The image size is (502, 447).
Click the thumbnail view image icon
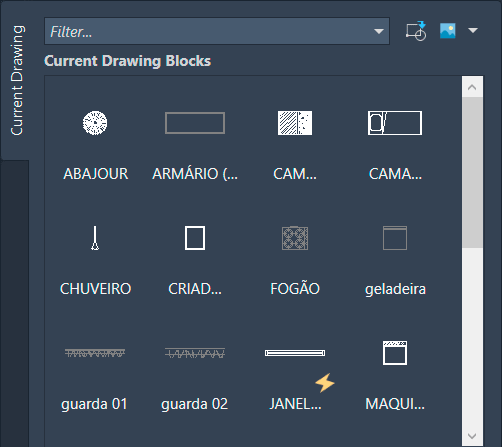(x=448, y=31)
